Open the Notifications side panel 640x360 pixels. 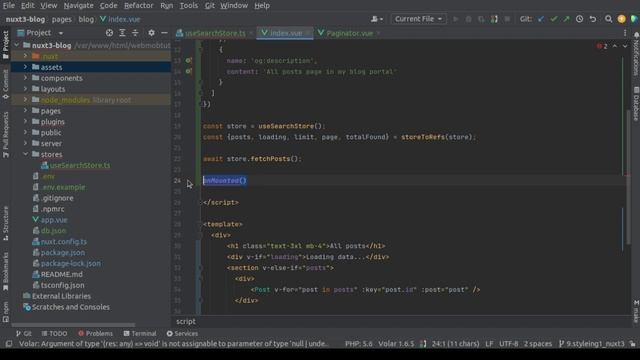point(636,54)
